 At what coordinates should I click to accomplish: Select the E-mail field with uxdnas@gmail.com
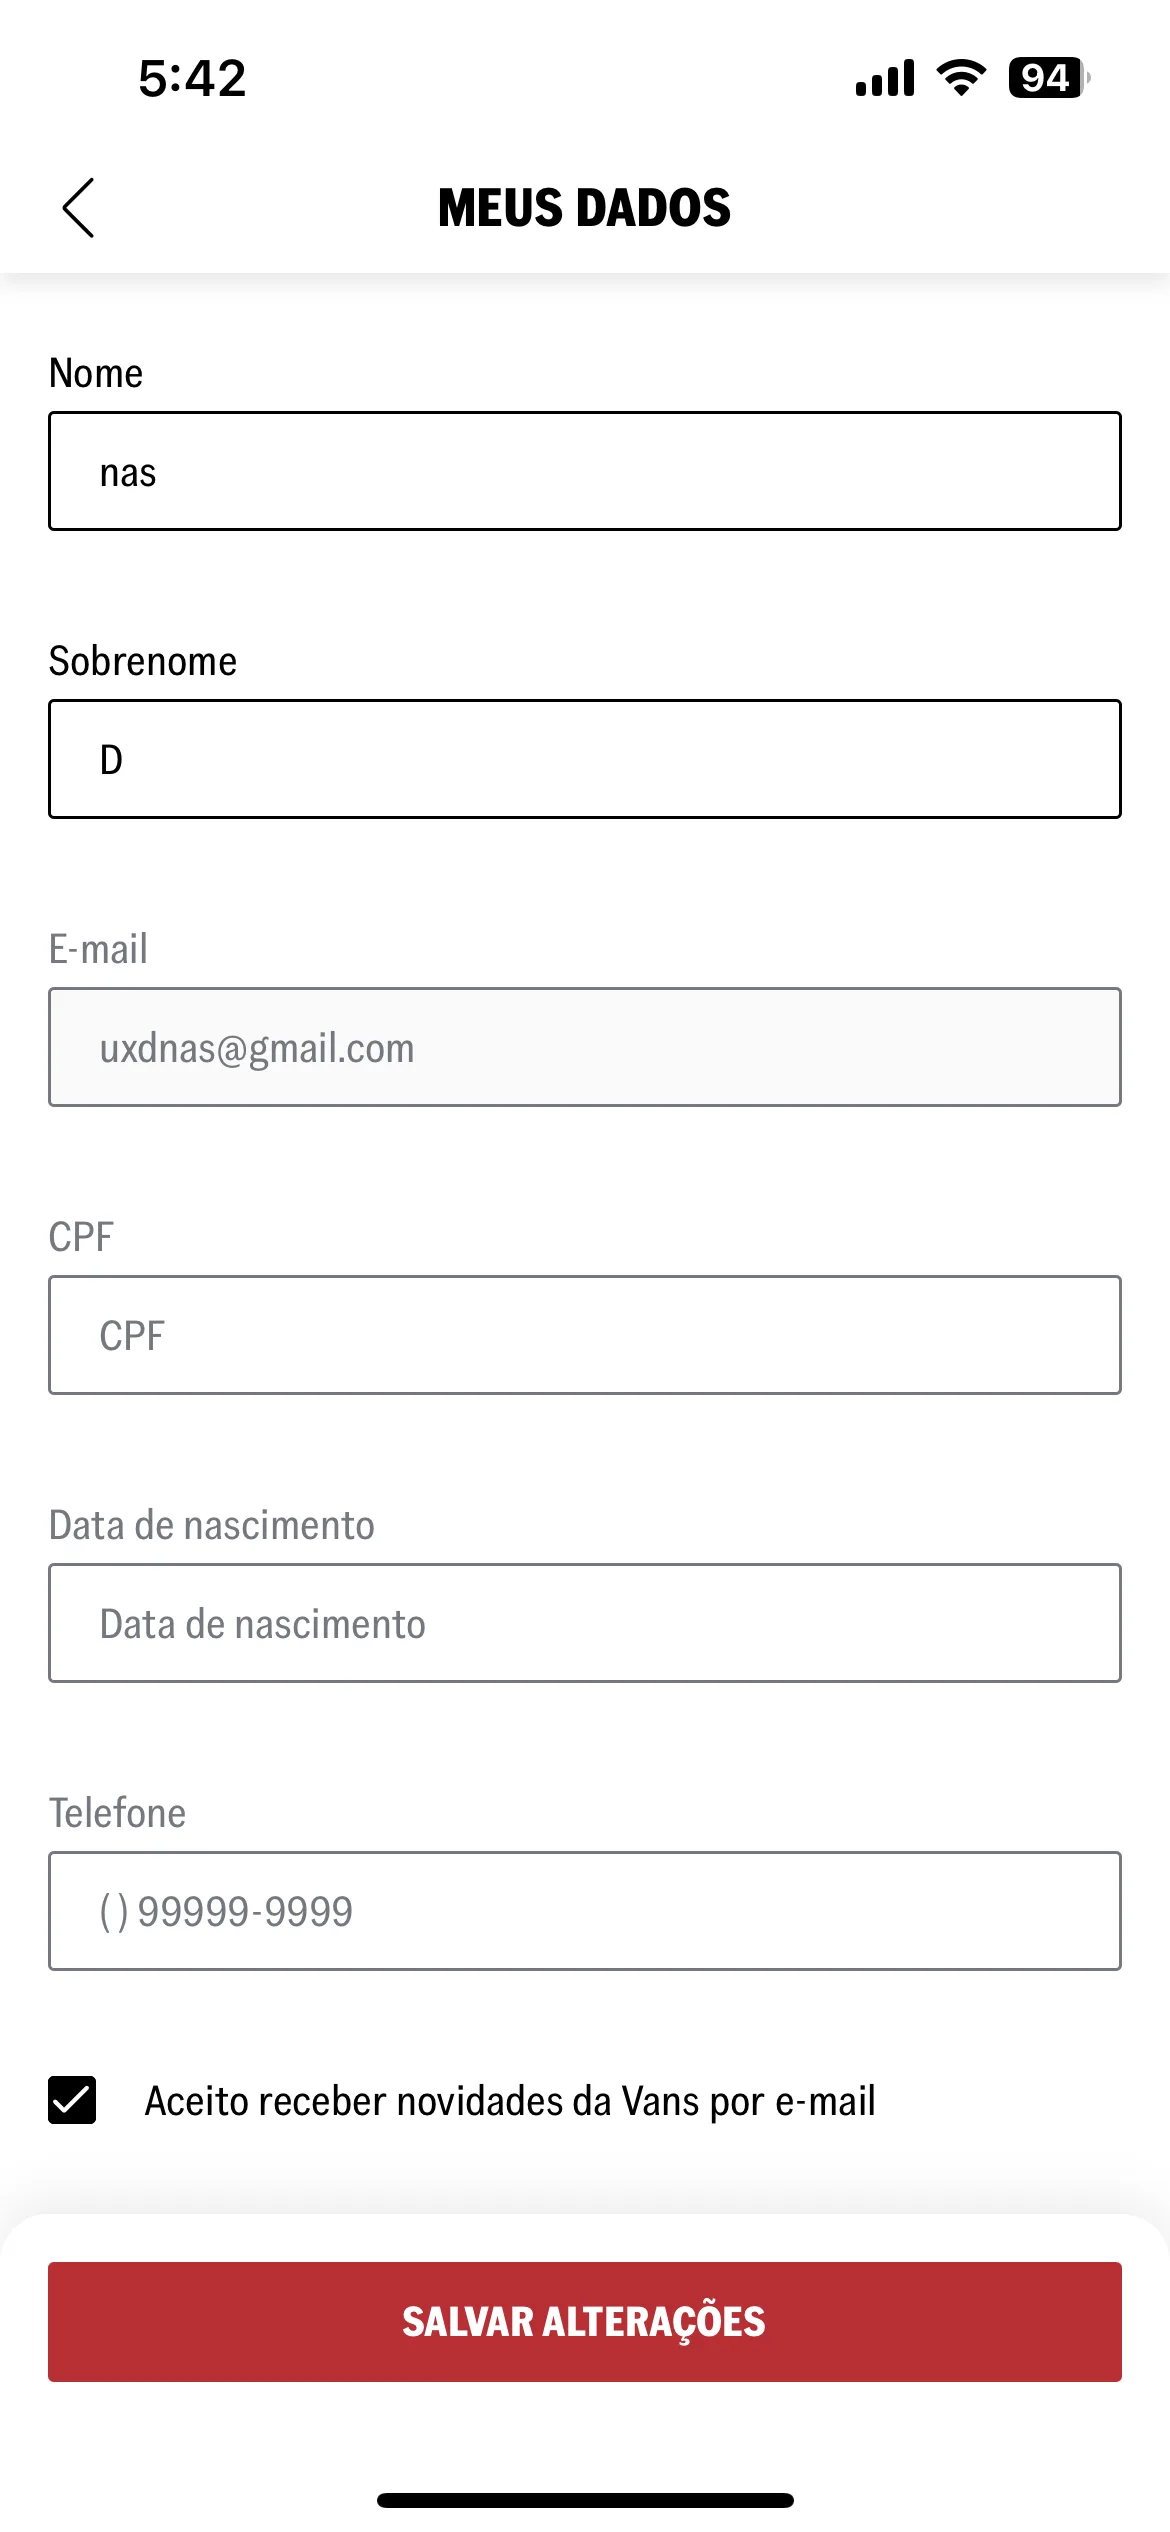[x=585, y=1047]
